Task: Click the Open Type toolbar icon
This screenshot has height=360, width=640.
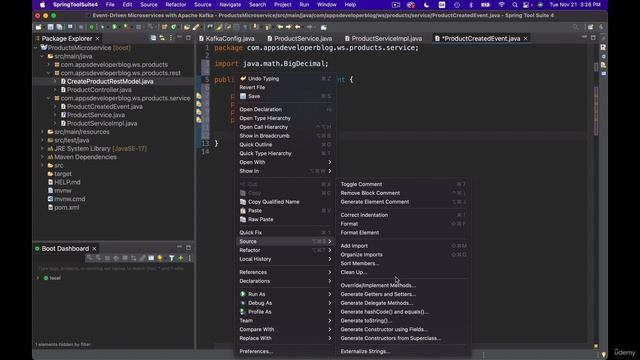Action: tap(187, 27)
